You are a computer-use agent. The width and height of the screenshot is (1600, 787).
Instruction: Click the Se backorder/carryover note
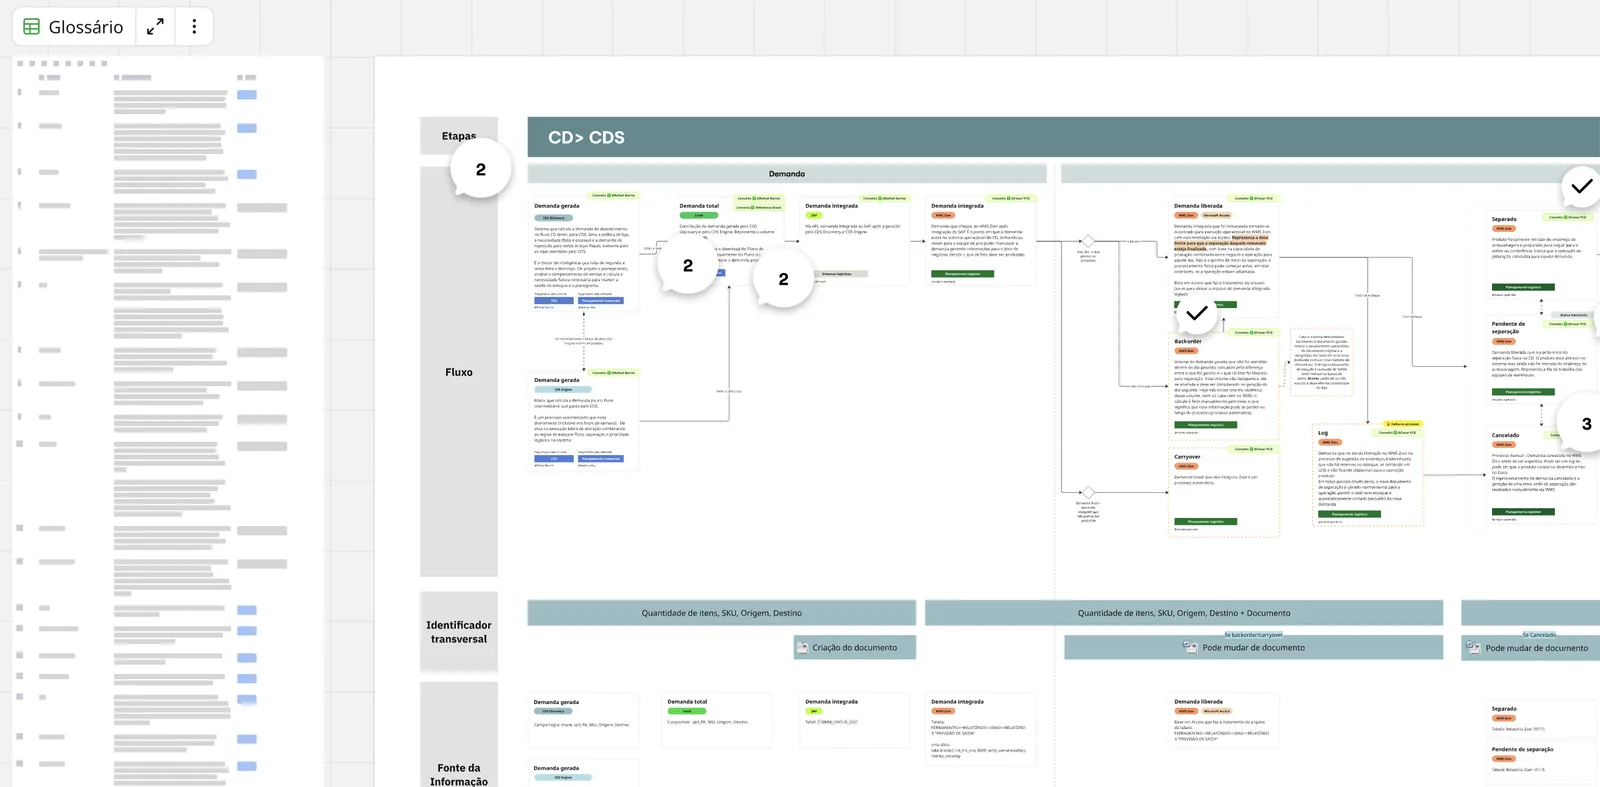pyautogui.click(x=1254, y=635)
